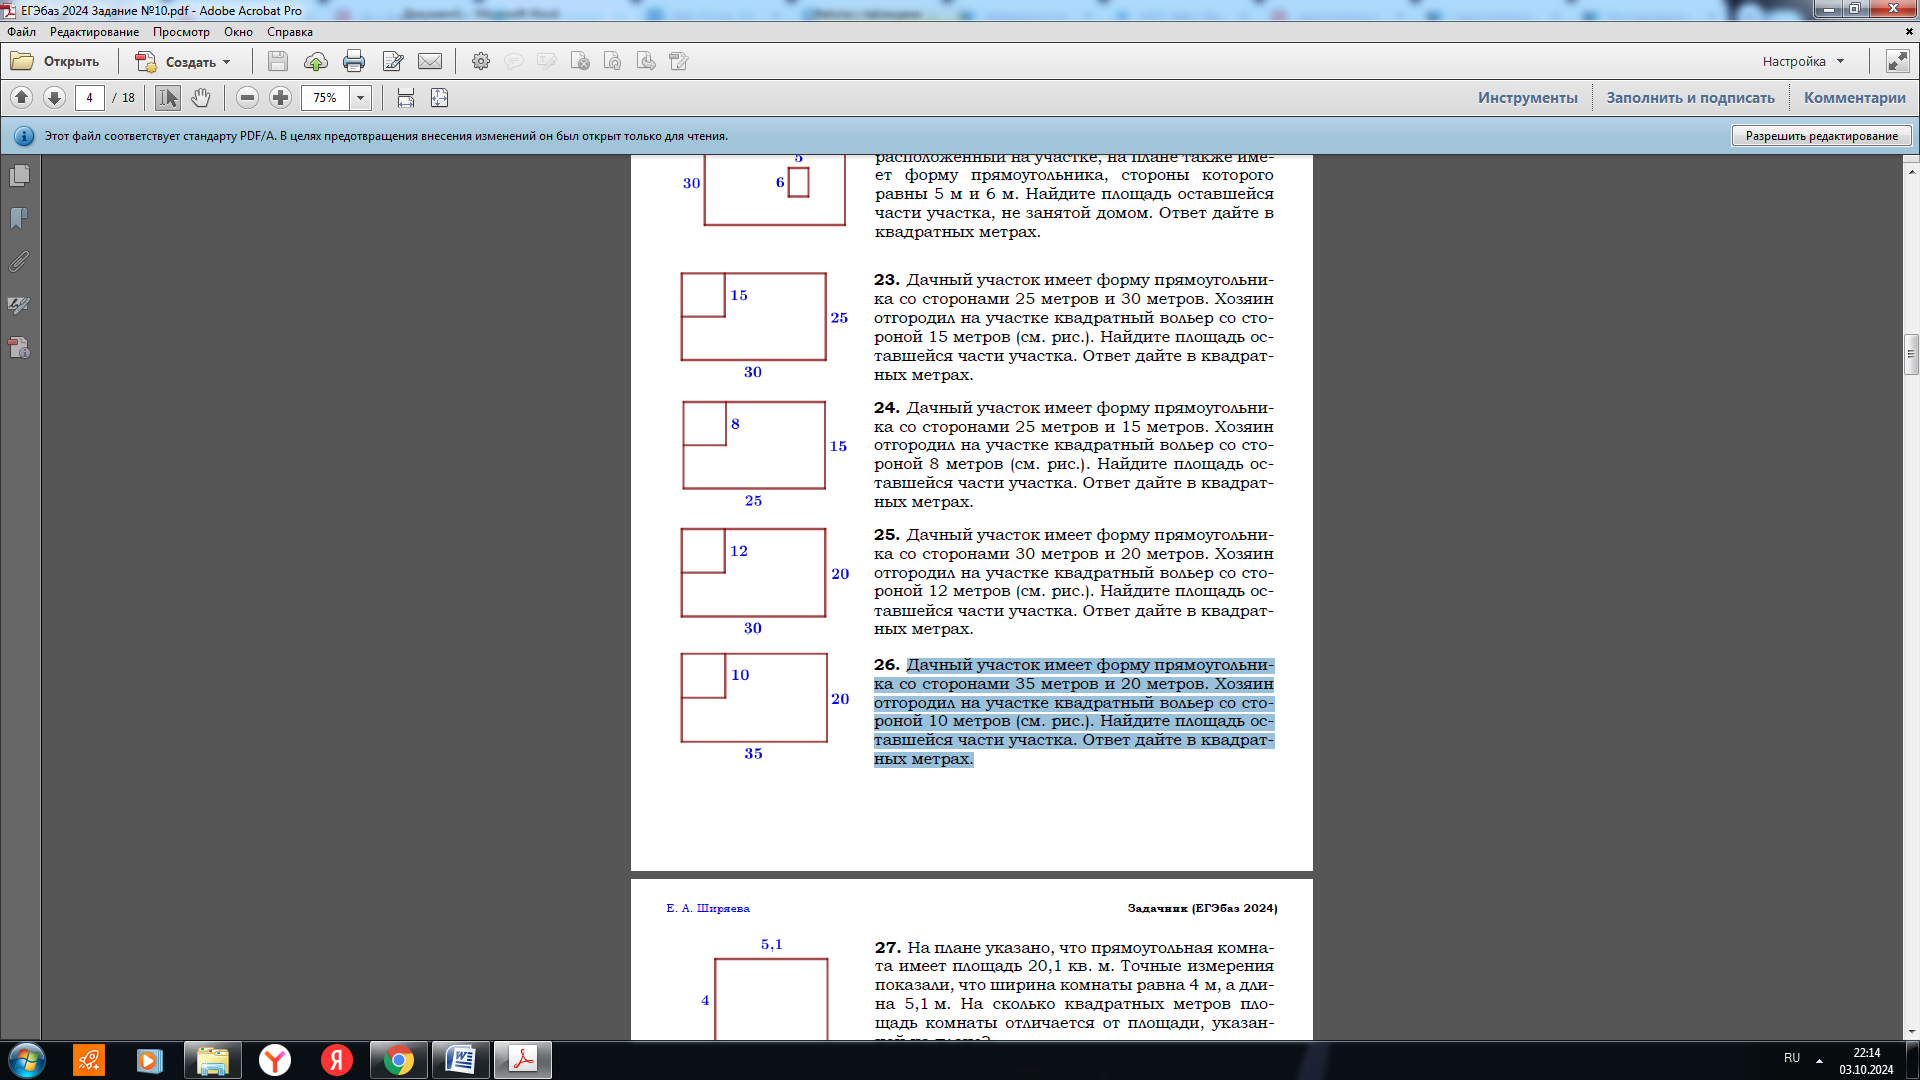Viewport: 1920px width, 1080px height.
Task: Open the Windows Start button
Action: coord(26,1060)
